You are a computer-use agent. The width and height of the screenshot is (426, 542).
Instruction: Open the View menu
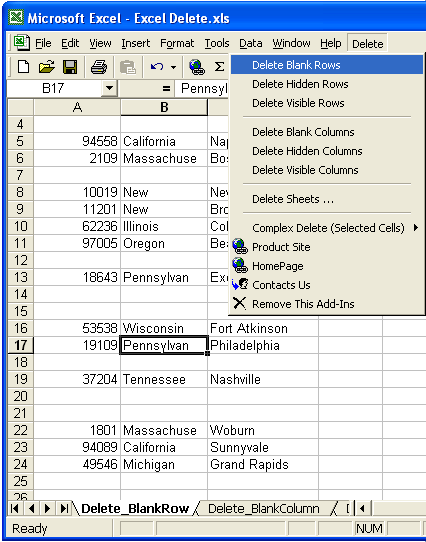100,43
